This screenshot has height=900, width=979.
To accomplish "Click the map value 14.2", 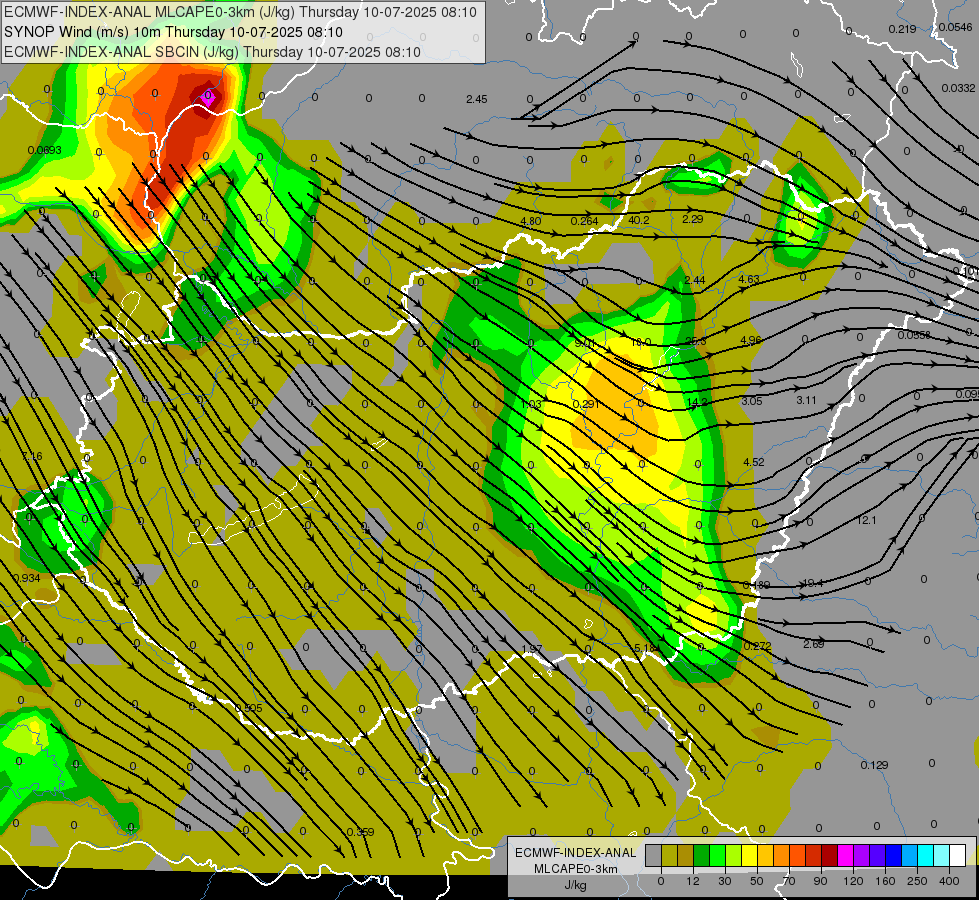I will (697, 402).
